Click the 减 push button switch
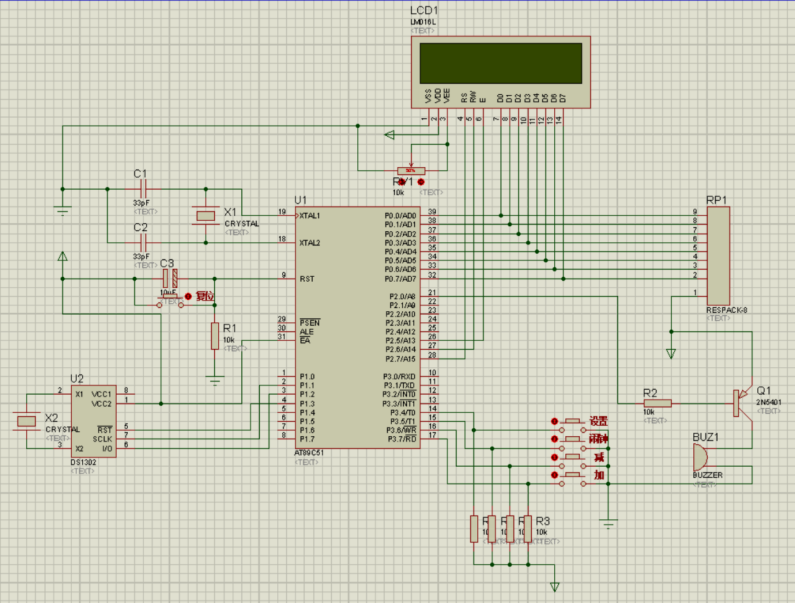The image size is (795, 603). click(572, 461)
